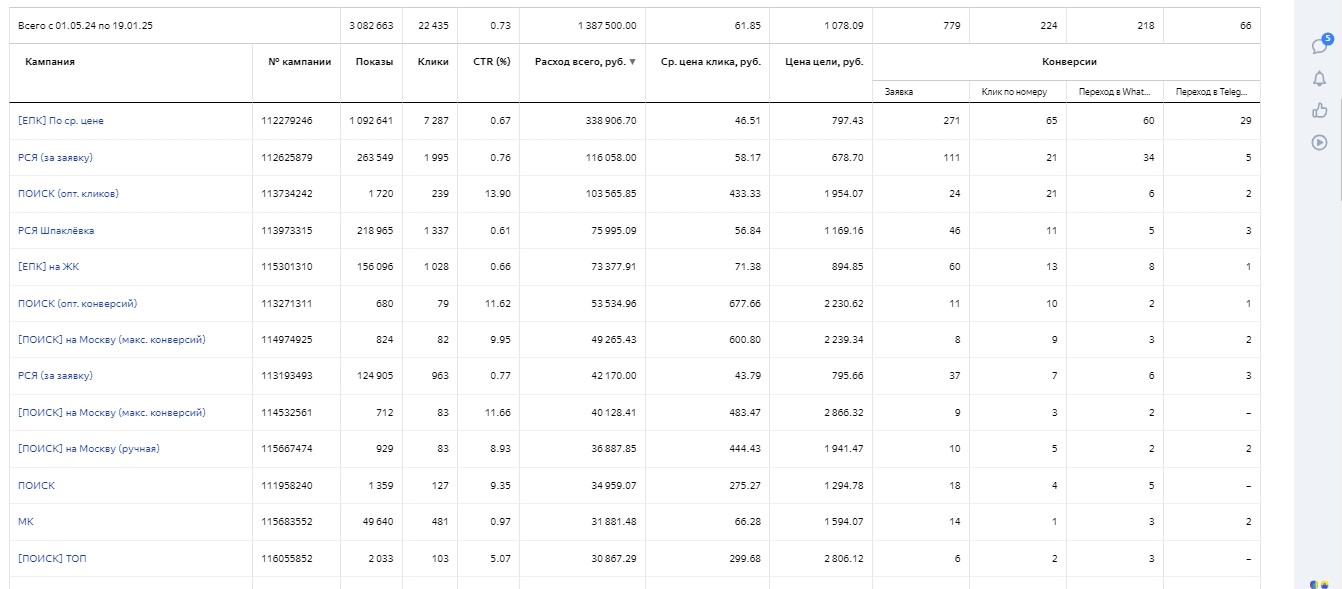The height and width of the screenshot is (589, 1342).
Task: Open the ПОИСК (опт. кликов) campaign link
Action: pyautogui.click(x=61, y=194)
